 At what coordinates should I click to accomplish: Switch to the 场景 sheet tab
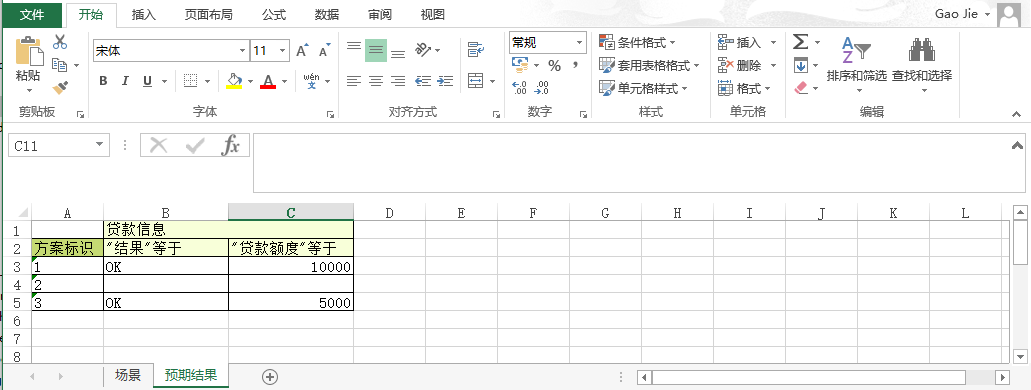(x=128, y=376)
